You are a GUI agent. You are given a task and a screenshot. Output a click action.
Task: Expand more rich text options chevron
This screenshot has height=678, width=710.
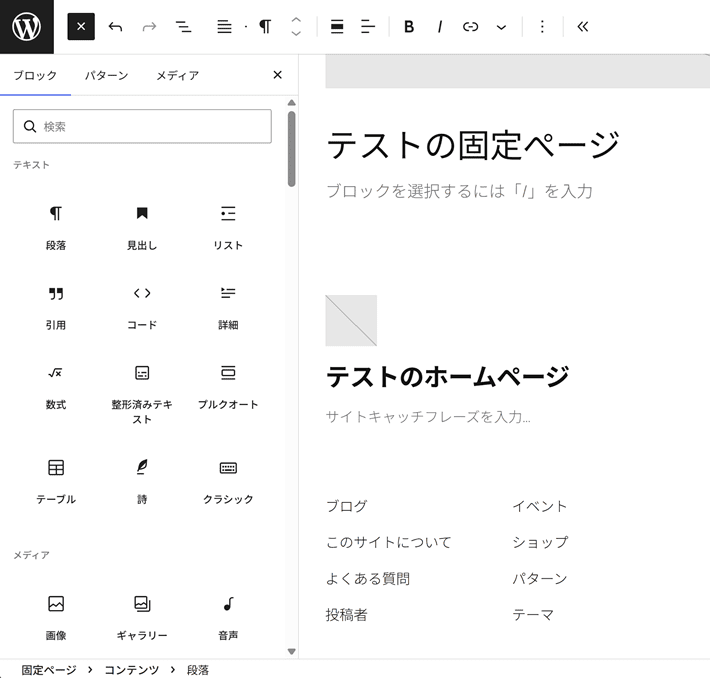pos(501,27)
